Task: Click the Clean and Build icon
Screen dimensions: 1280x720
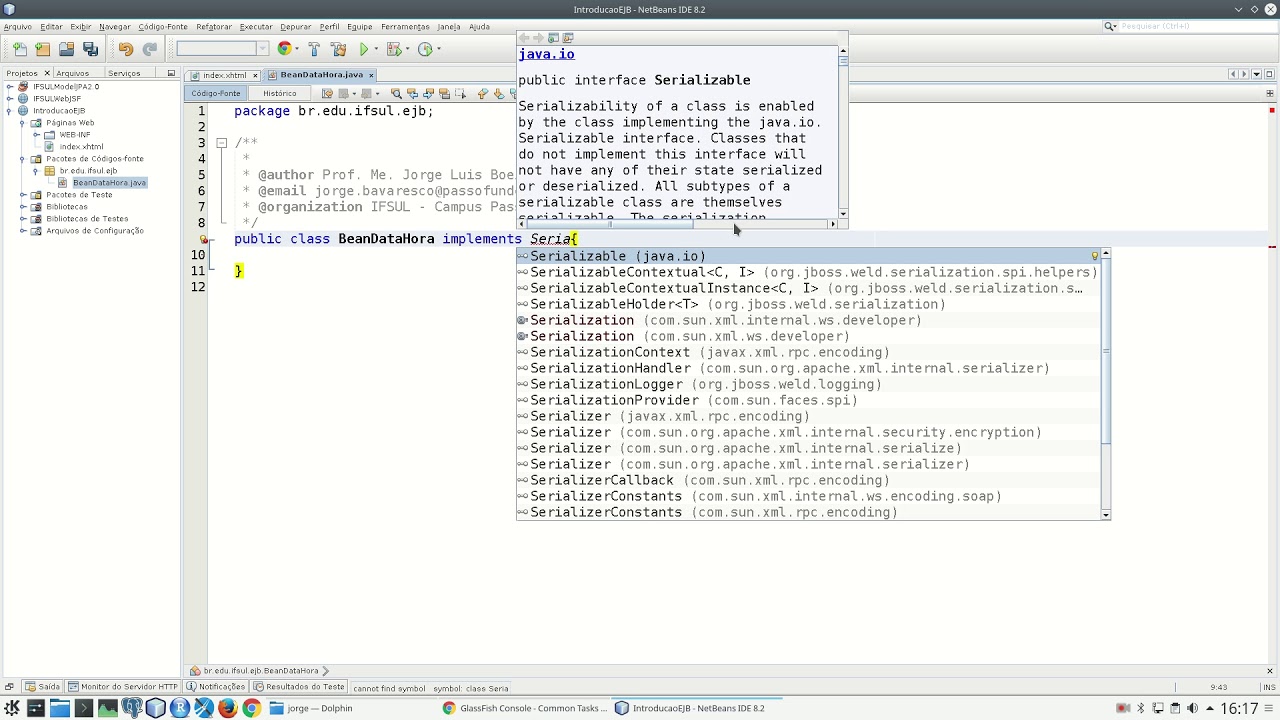Action: pos(338,49)
